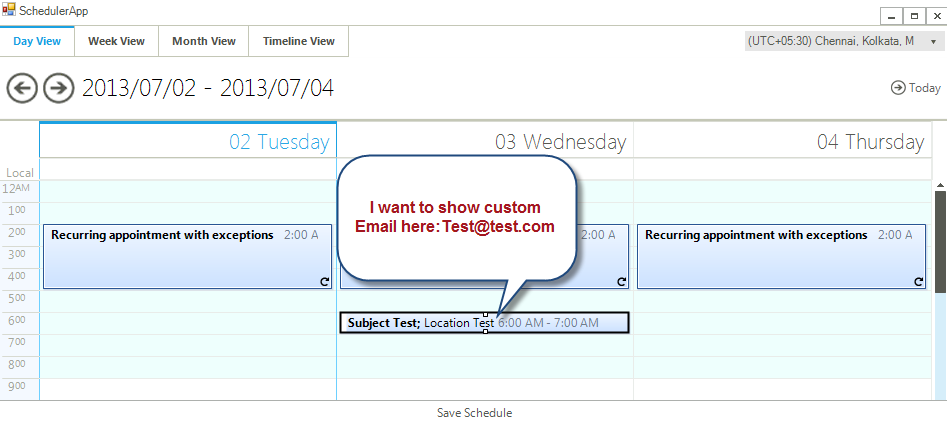Open the Month View tab

click(204, 41)
